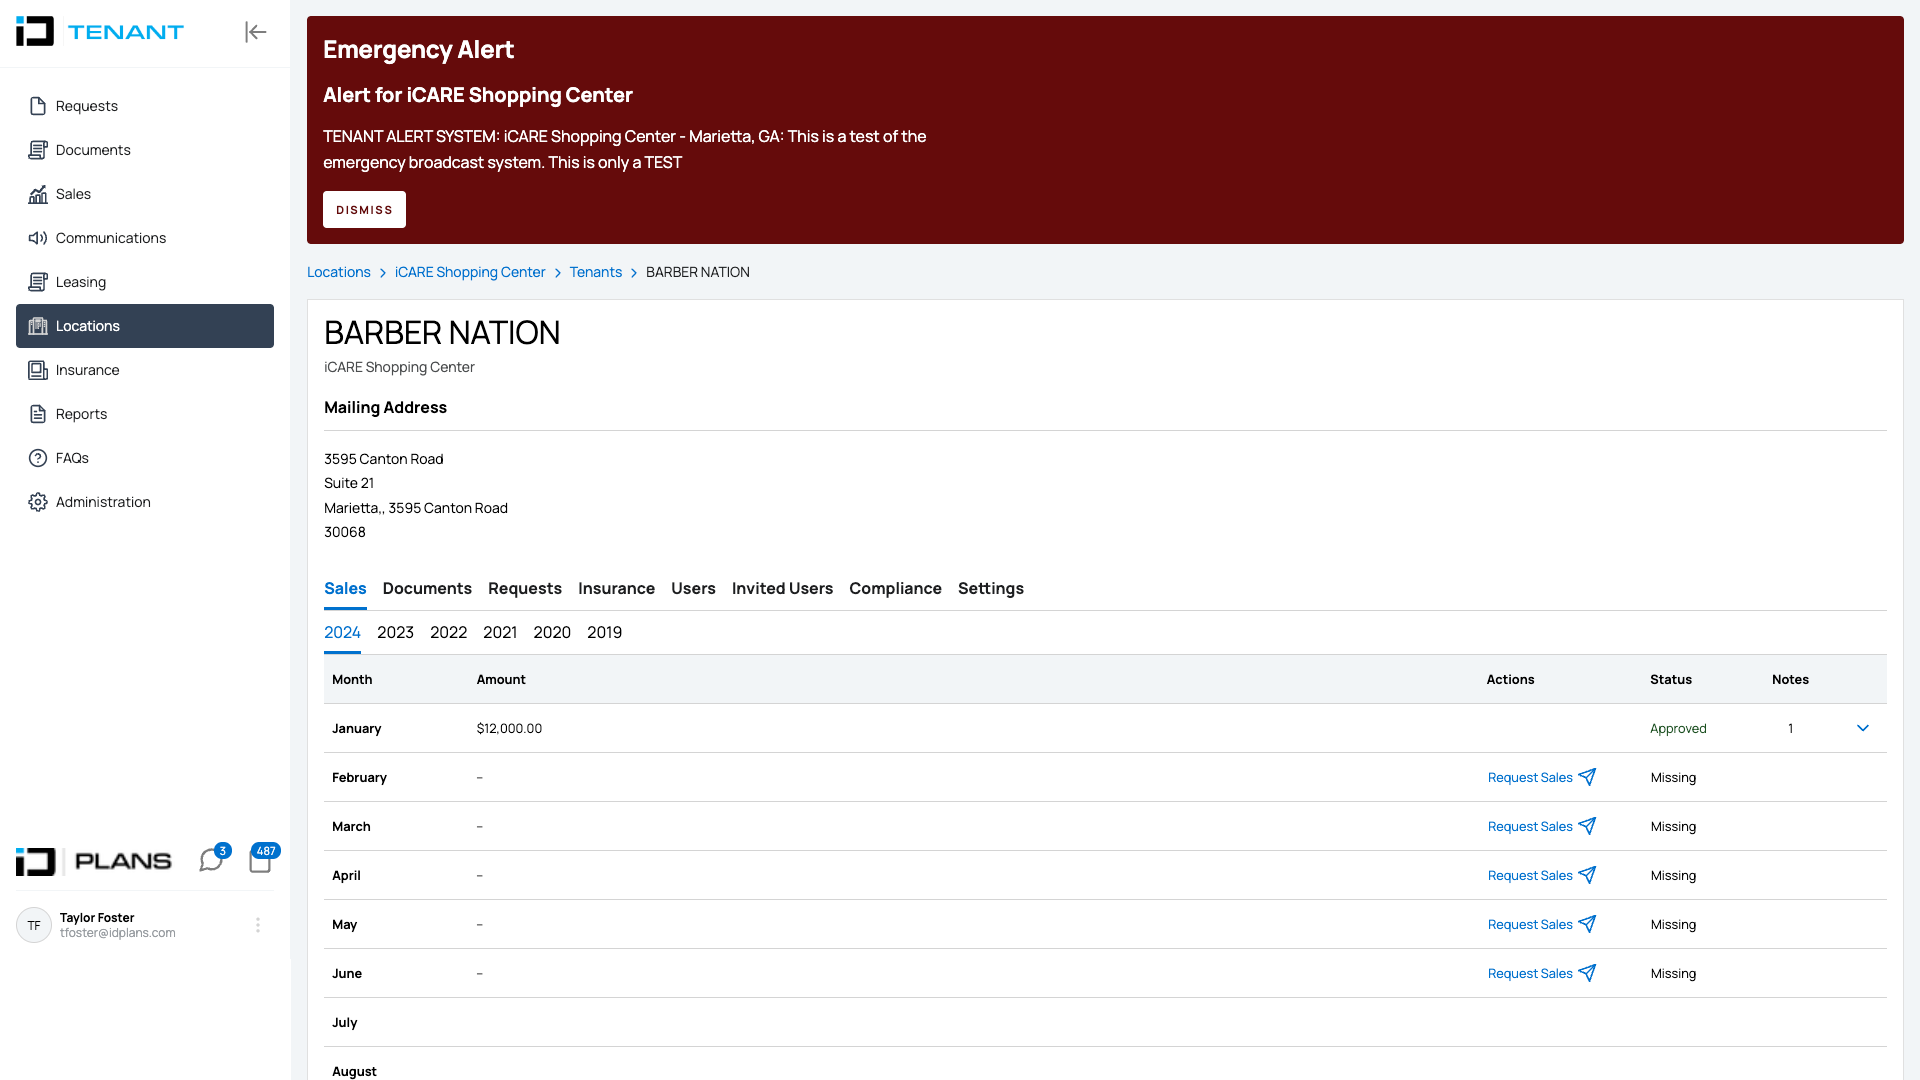
Task: Click the iCARE Shopping Center breadcrumb
Action: 469,272
